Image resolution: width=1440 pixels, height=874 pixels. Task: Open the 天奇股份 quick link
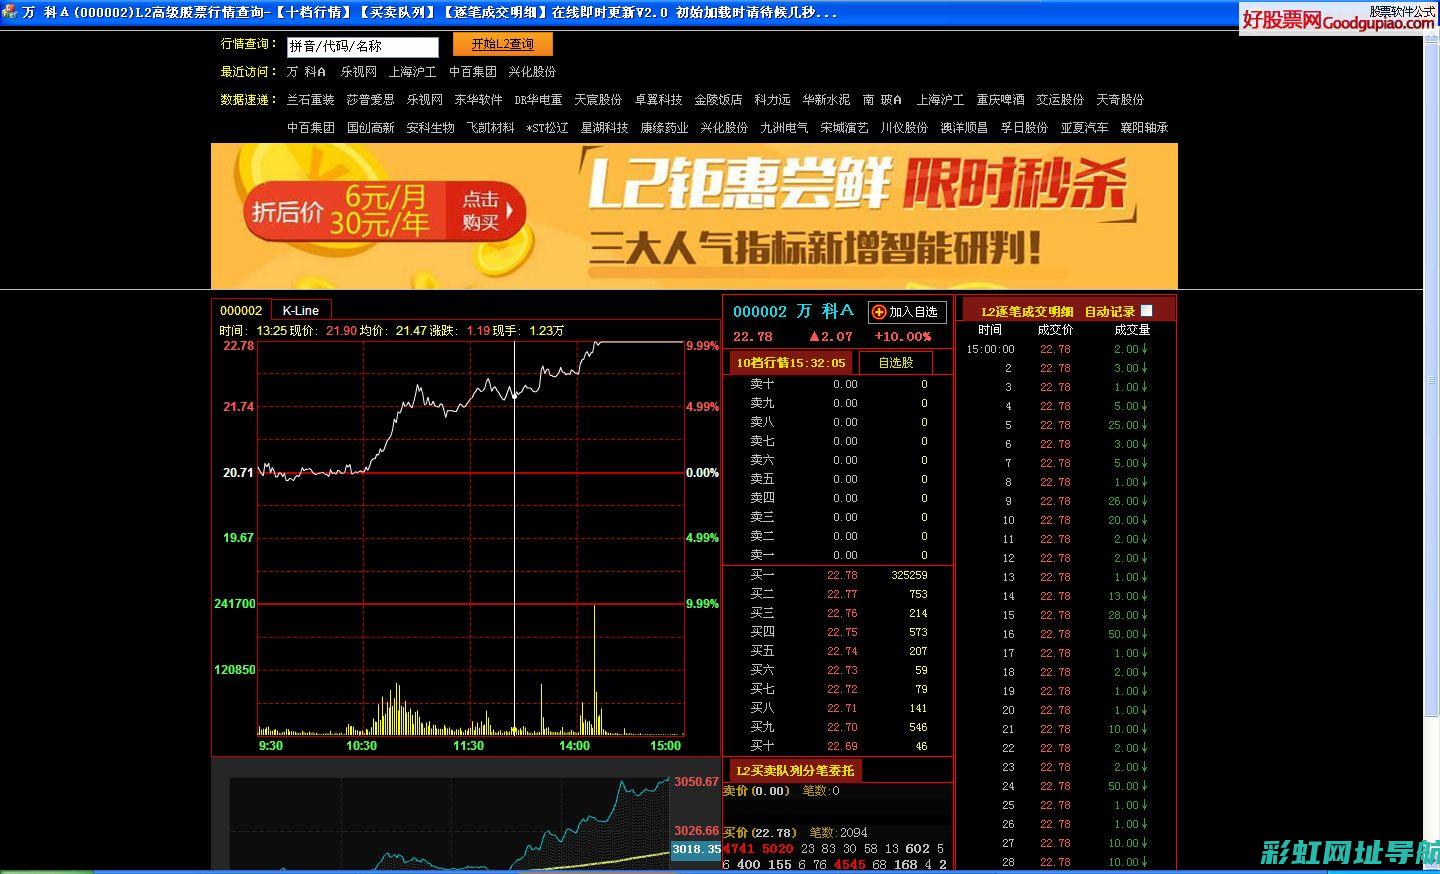coord(1120,100)
